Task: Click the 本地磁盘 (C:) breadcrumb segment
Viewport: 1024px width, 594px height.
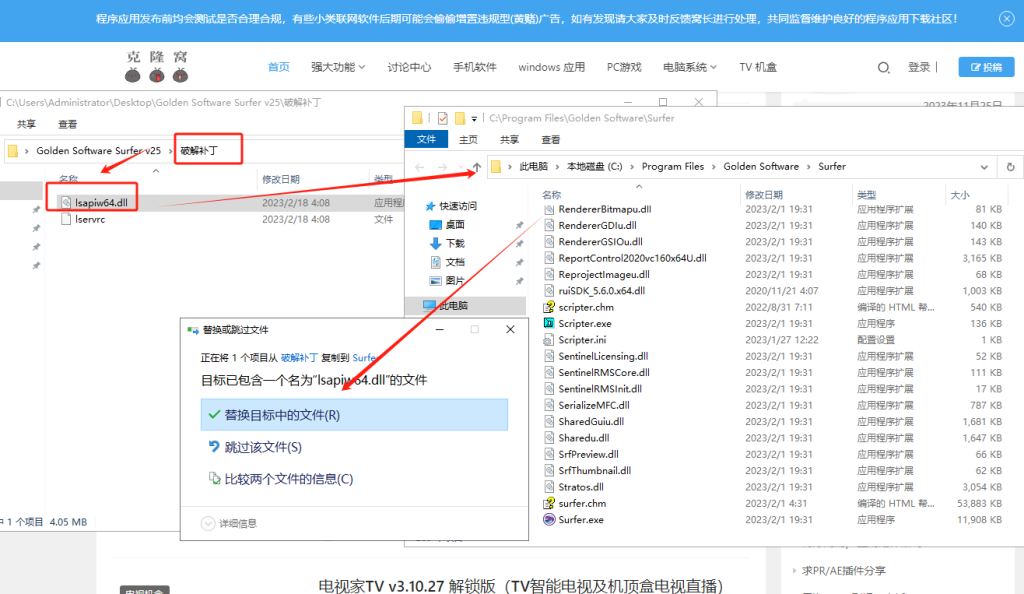Action: (594, 166)
